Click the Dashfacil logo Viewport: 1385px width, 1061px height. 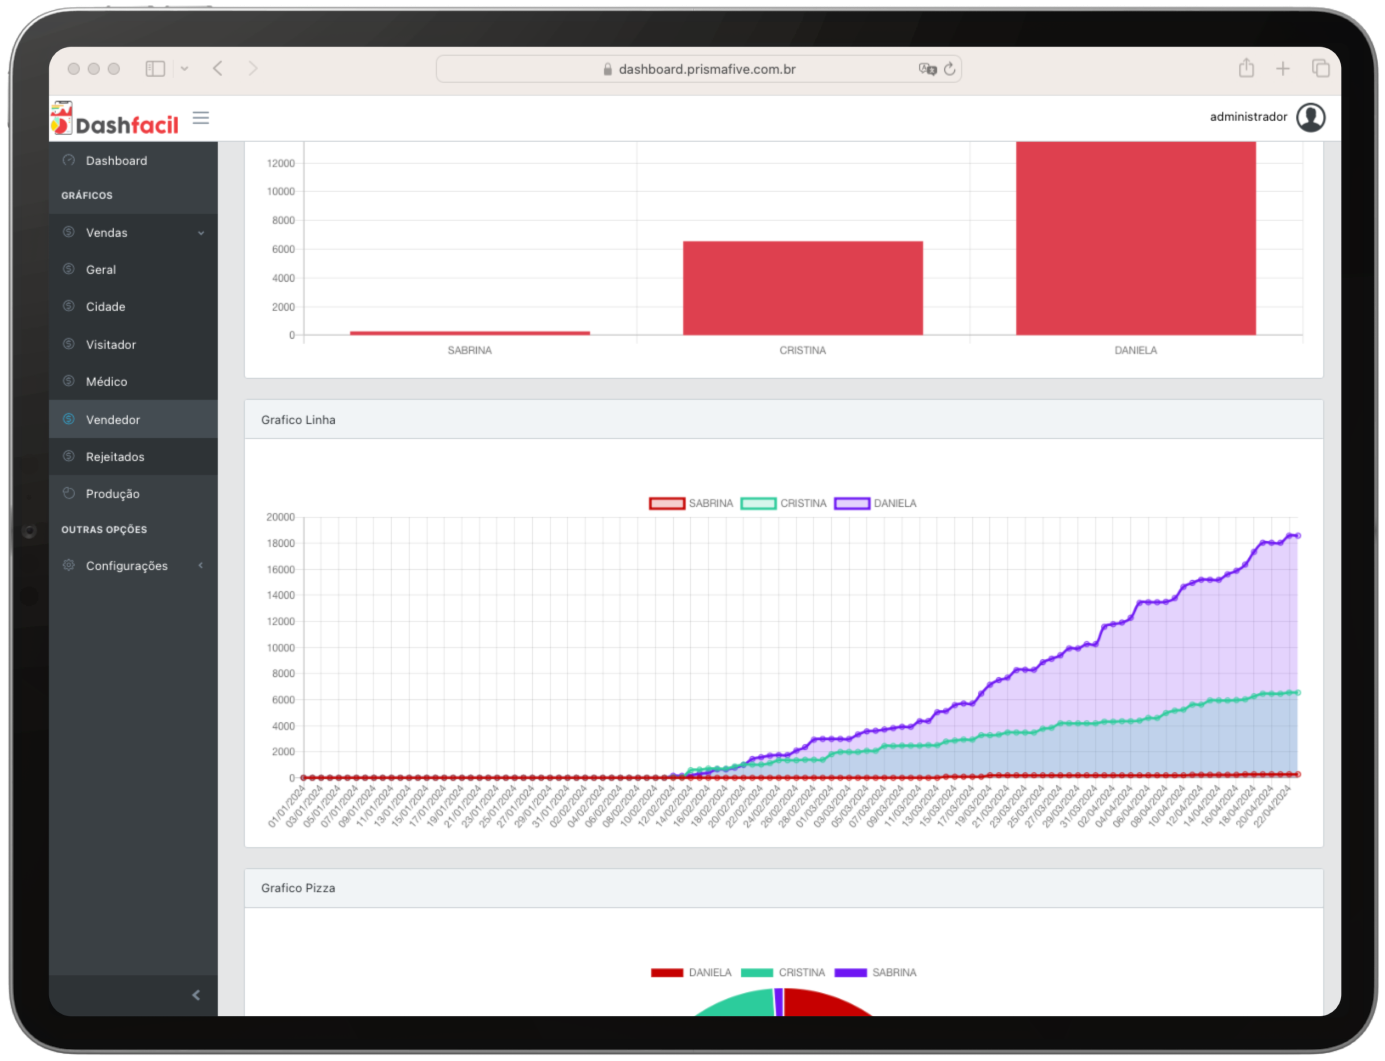pyautogui.click(x=116, y=120)
